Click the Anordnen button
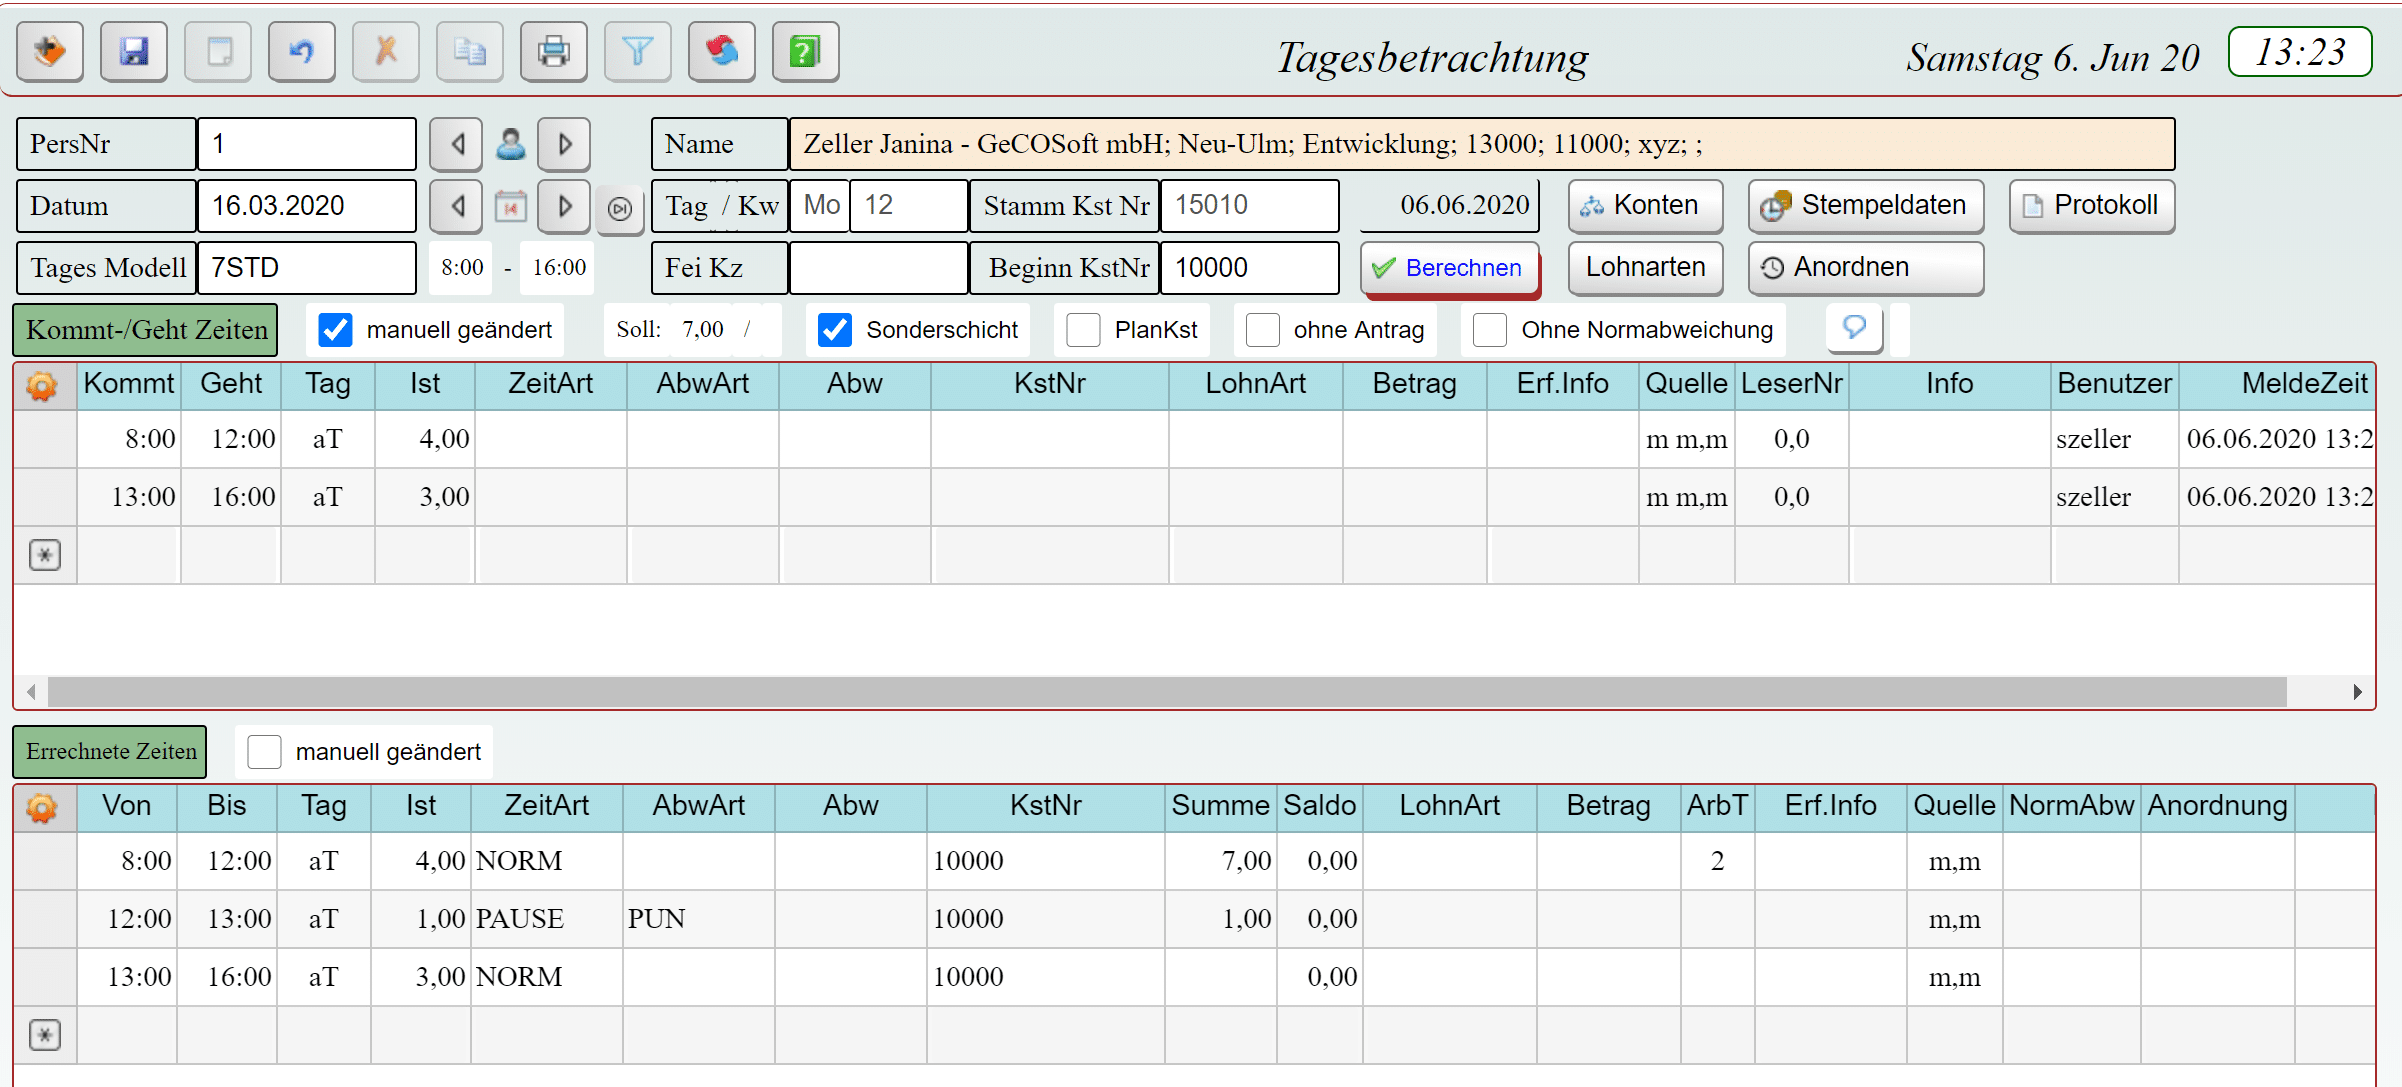Viewport: 2402px width, 1087px height. pos(1866,268)
